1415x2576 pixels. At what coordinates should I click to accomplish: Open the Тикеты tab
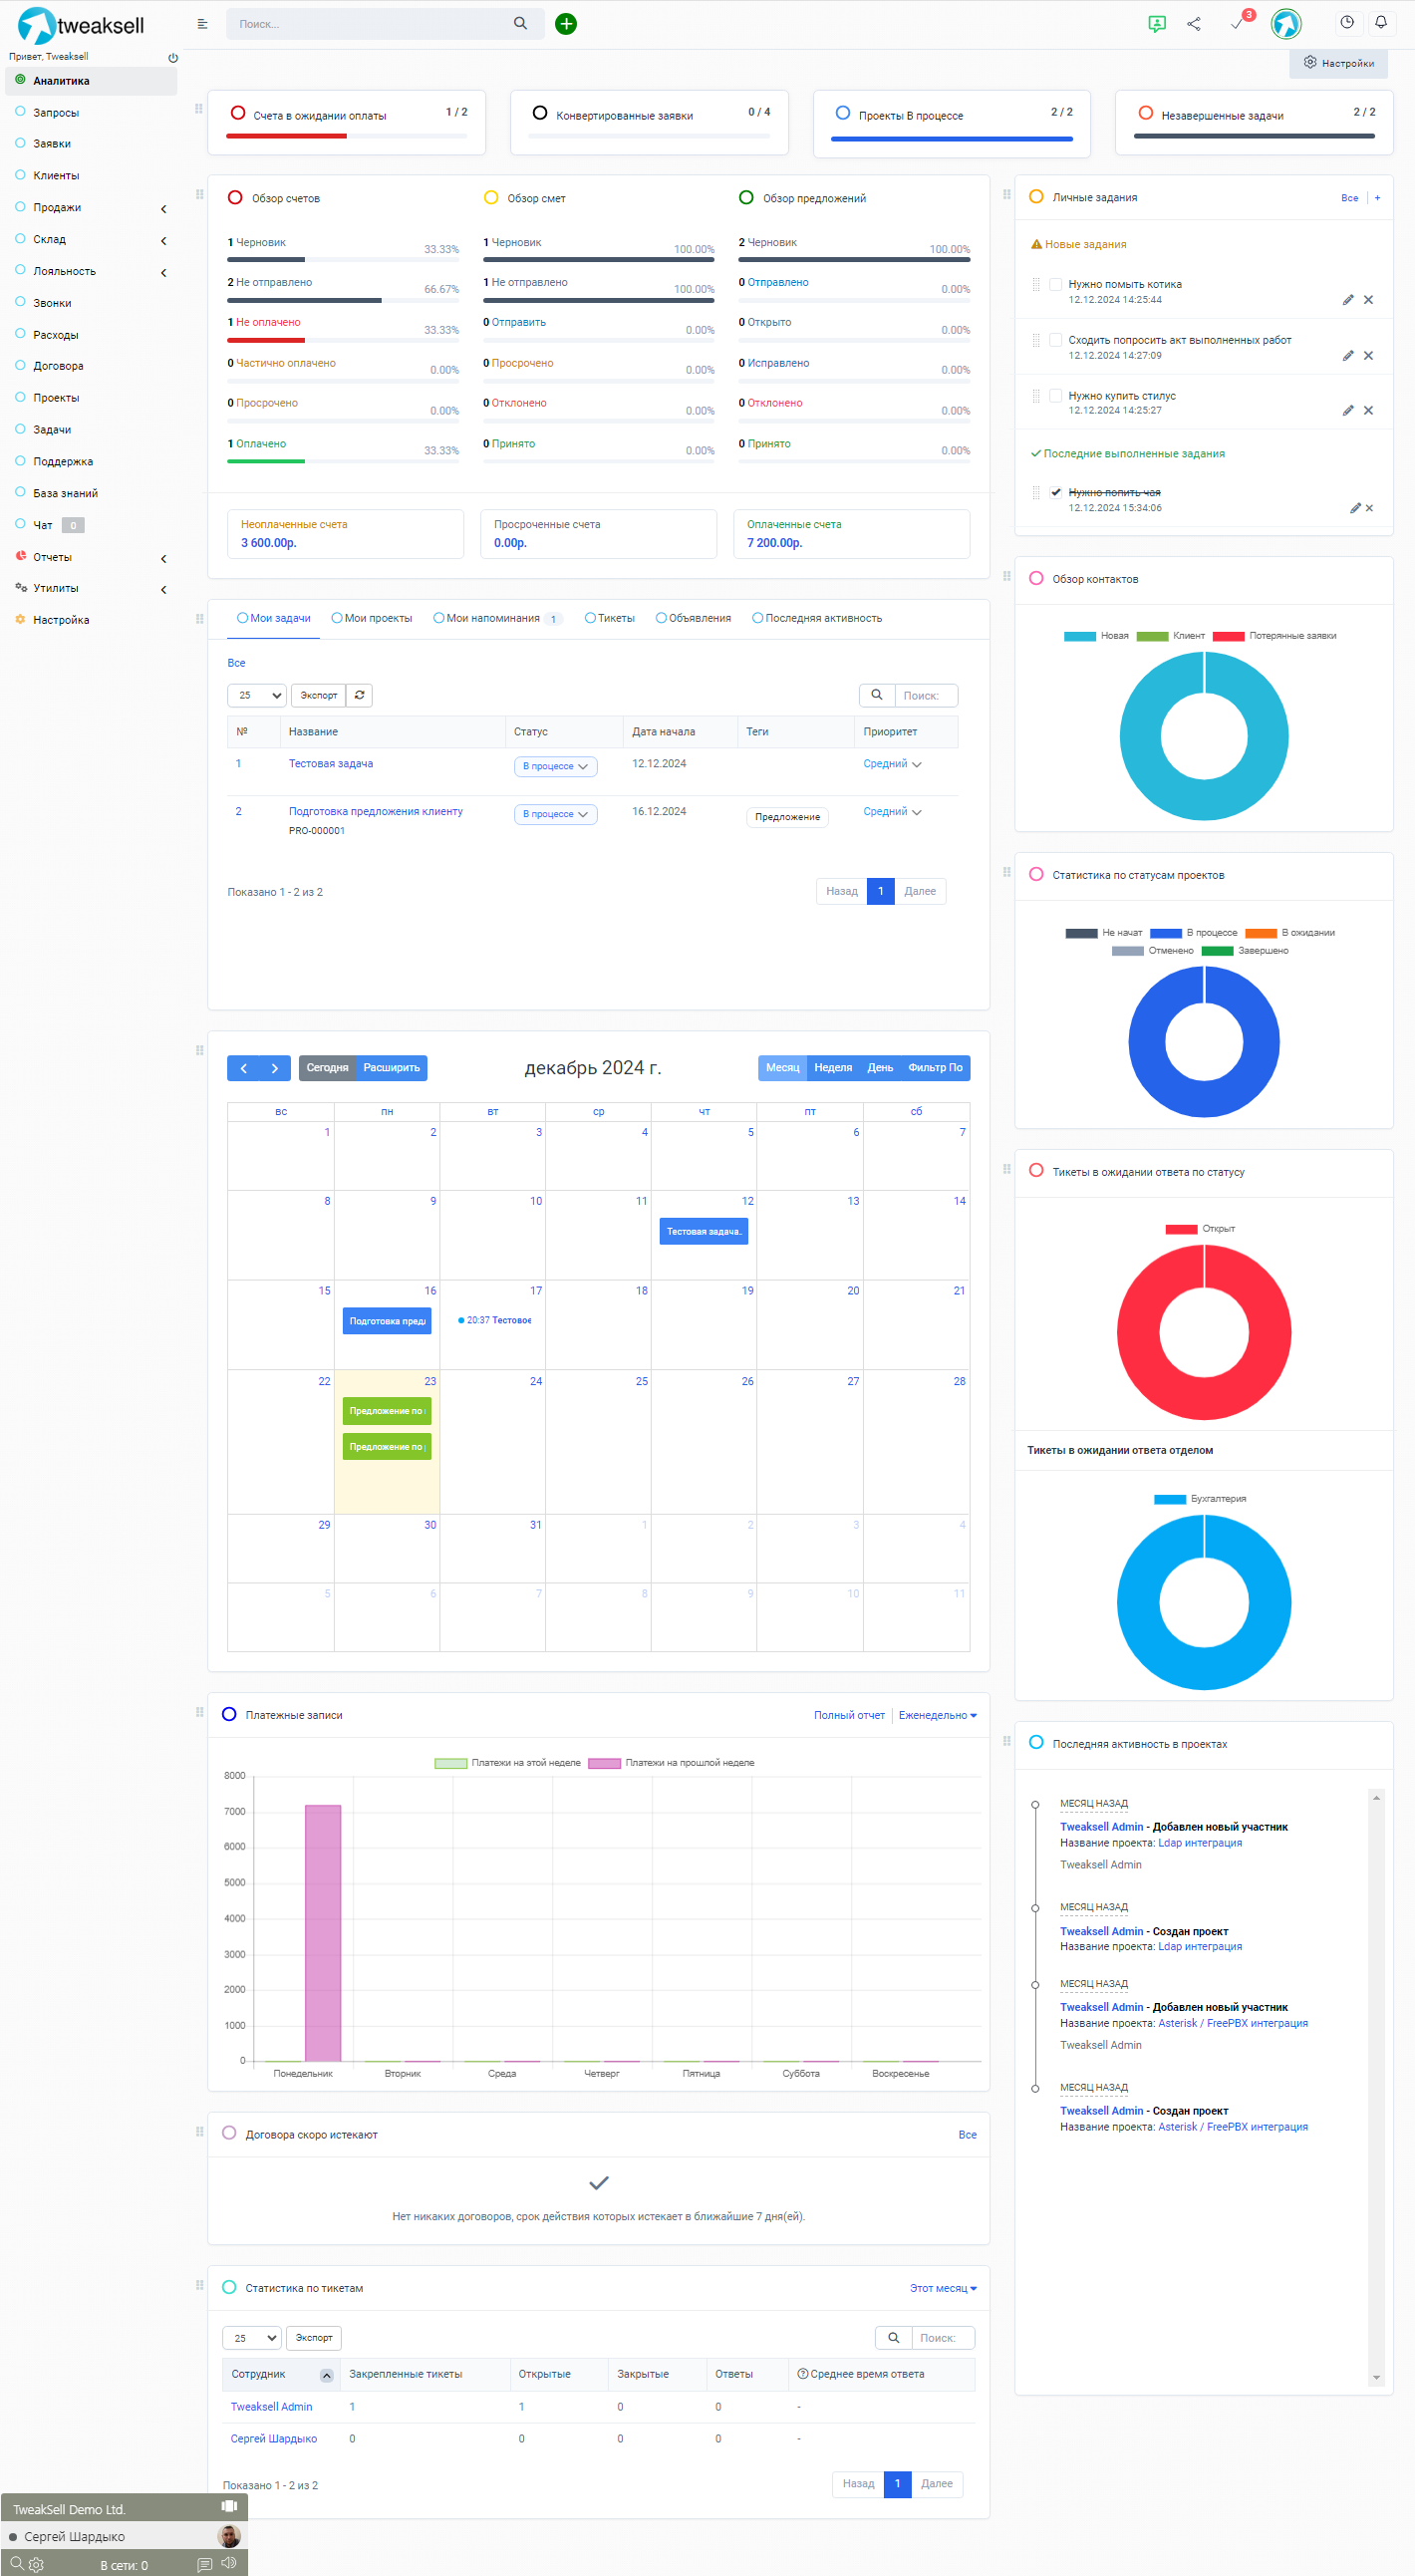click(x=610, y=618)
